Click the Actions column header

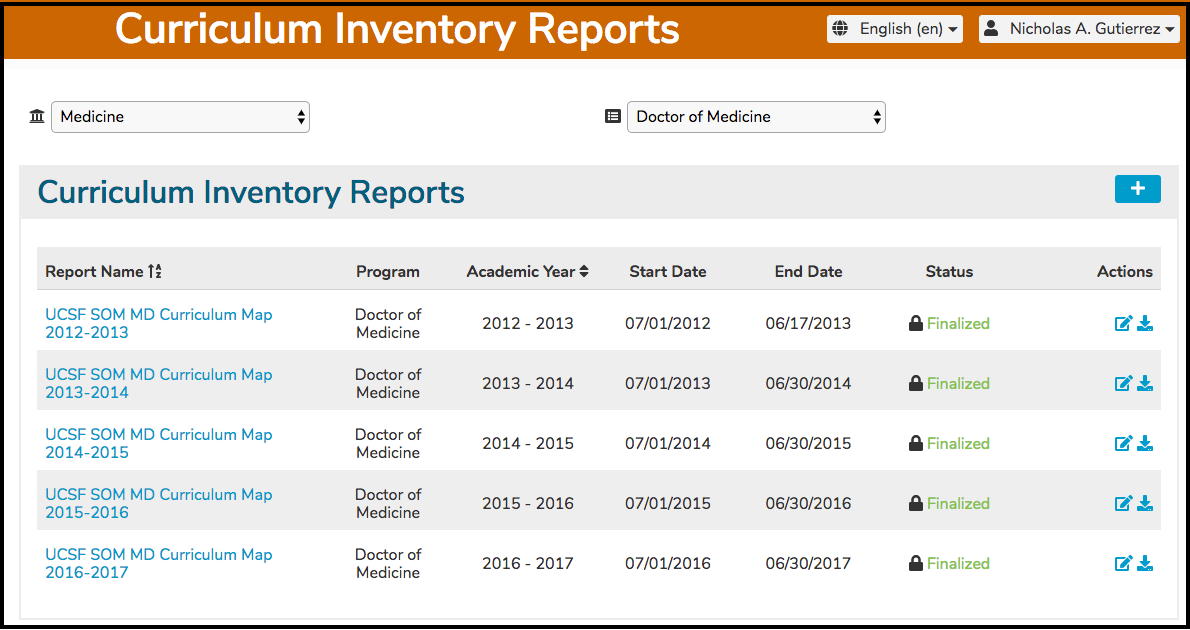point(1125,272)
